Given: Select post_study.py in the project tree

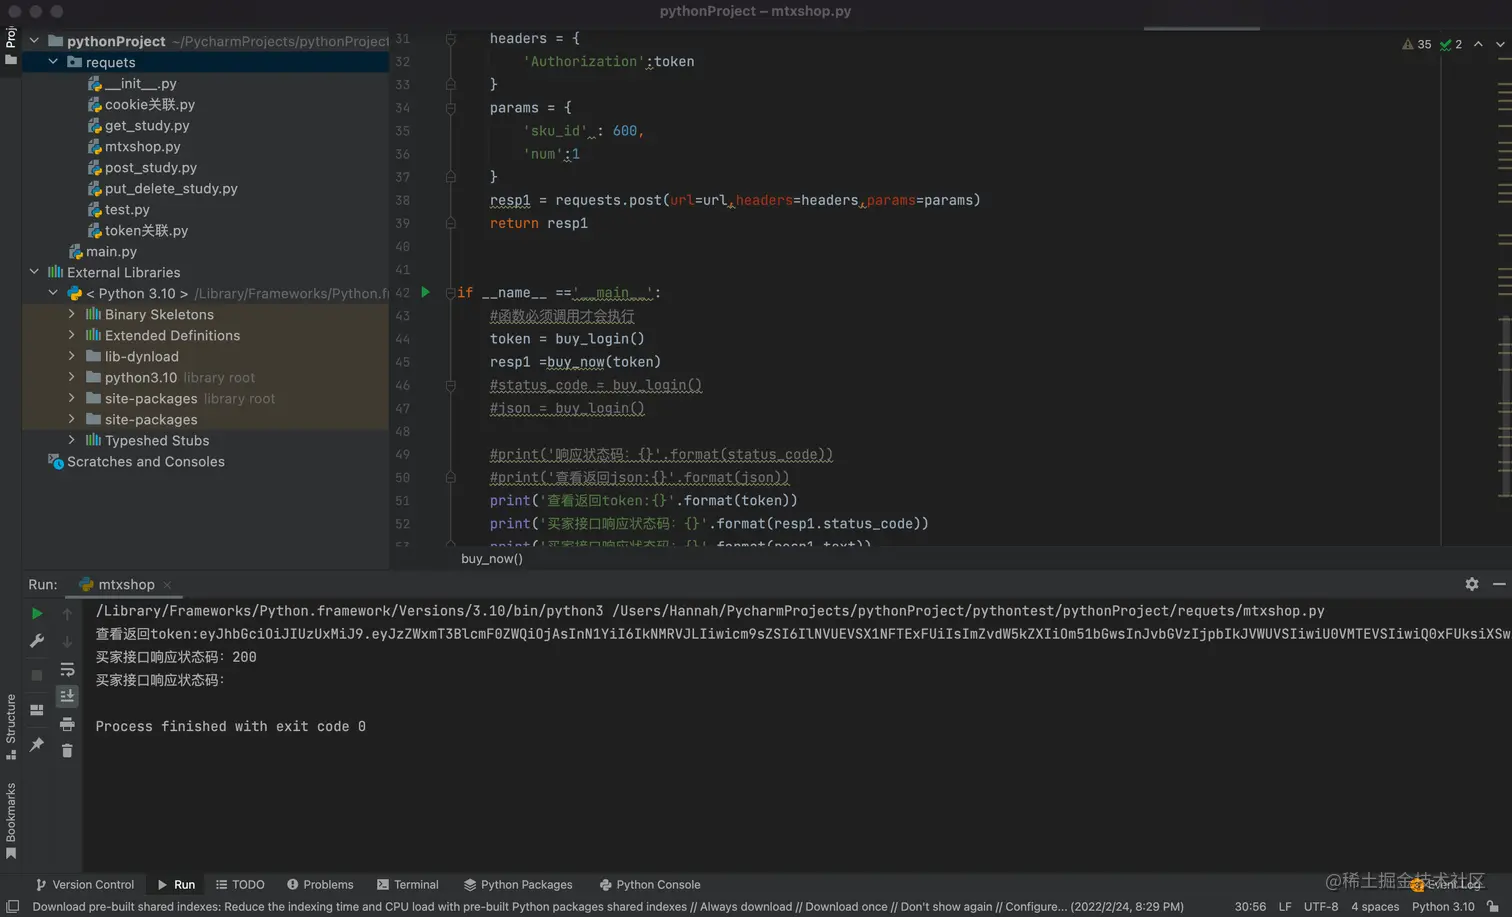Looking at the screenshot, I should coord(150,167).
